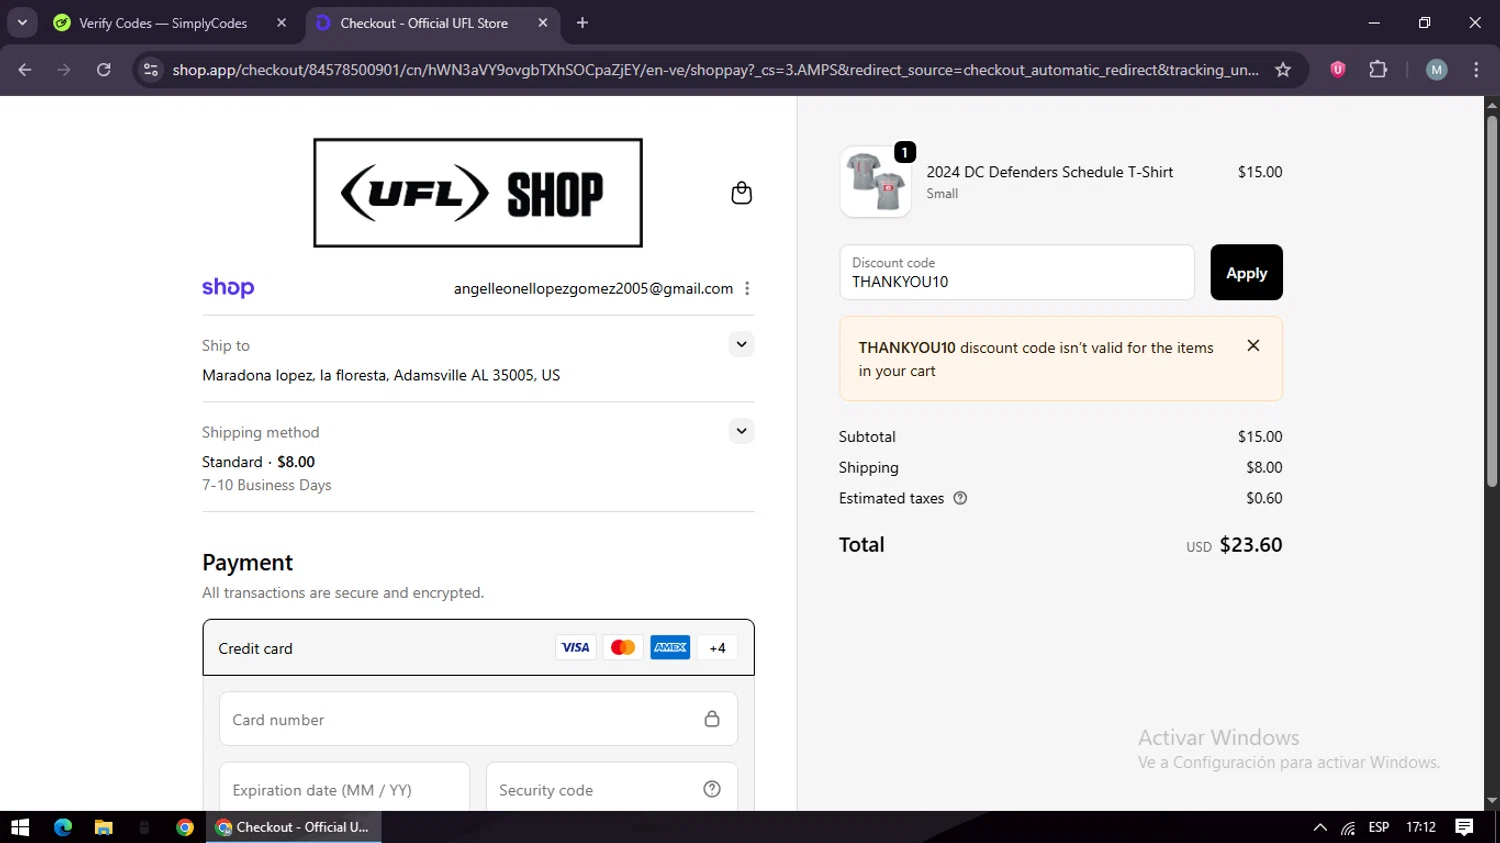The image size is (1500, 843).
Task: Click the shipping address text Maradona lopez
Action: [x=381, y=375]
